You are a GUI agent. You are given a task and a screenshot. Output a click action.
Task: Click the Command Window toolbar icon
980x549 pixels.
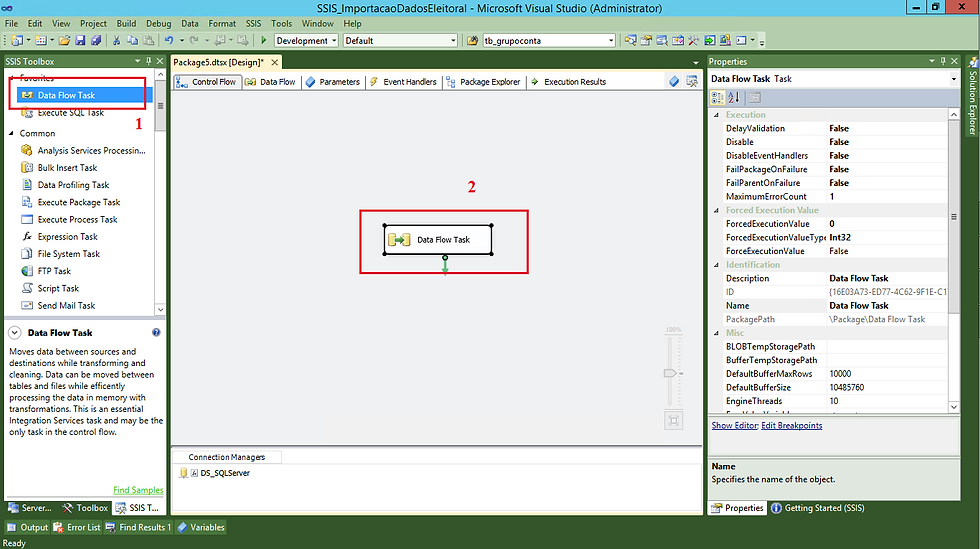(x=741, y=41)
